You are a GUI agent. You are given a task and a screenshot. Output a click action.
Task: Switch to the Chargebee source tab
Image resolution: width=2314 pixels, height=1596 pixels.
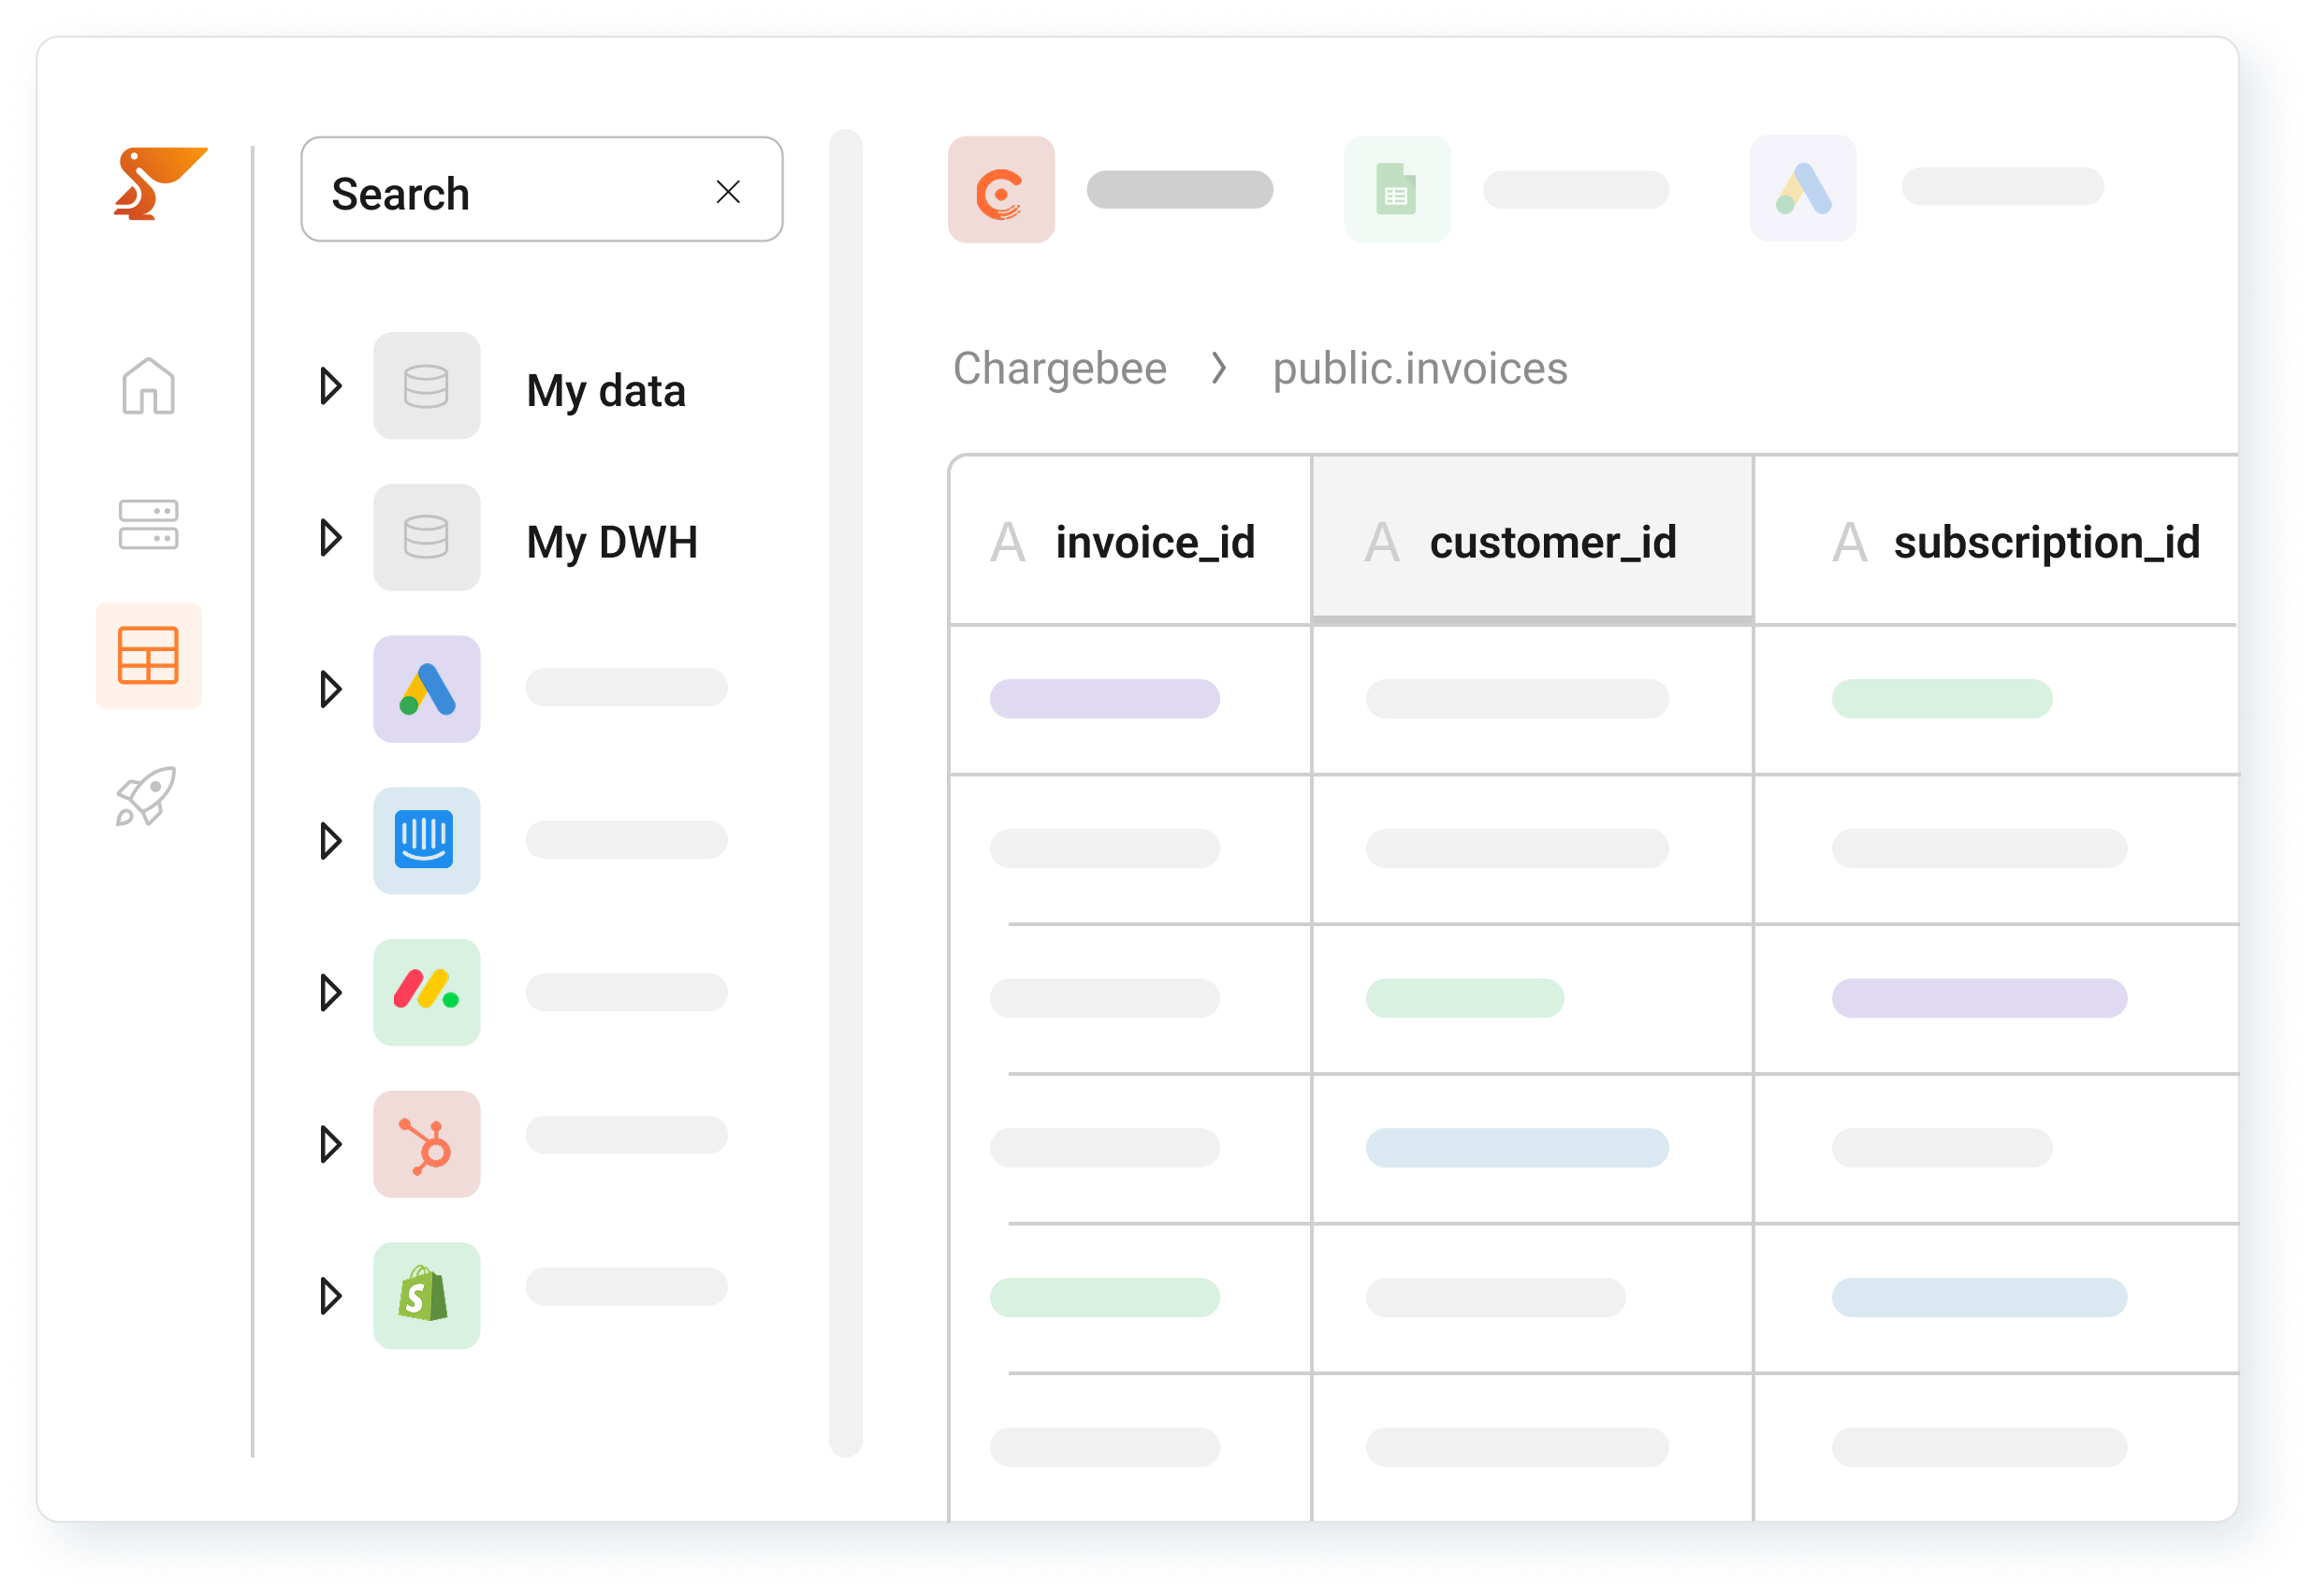click(1001, 190)
